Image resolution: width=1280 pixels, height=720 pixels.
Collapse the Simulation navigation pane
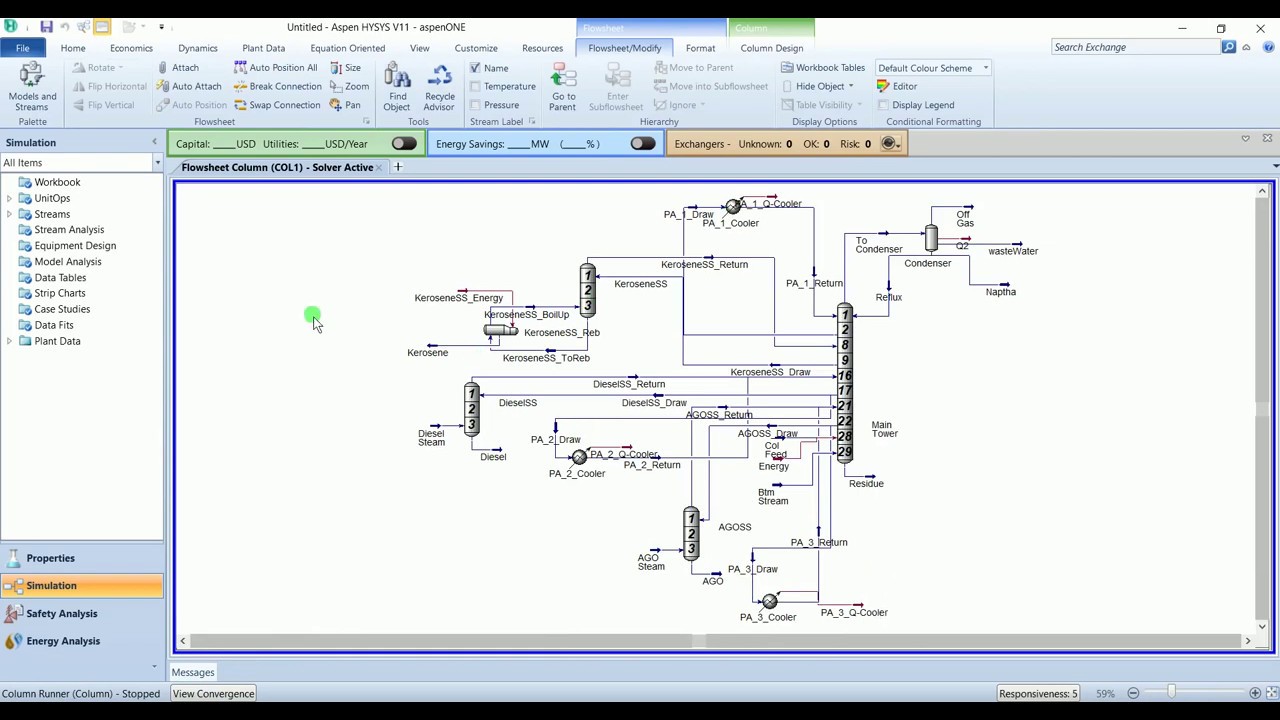(154, 142)
